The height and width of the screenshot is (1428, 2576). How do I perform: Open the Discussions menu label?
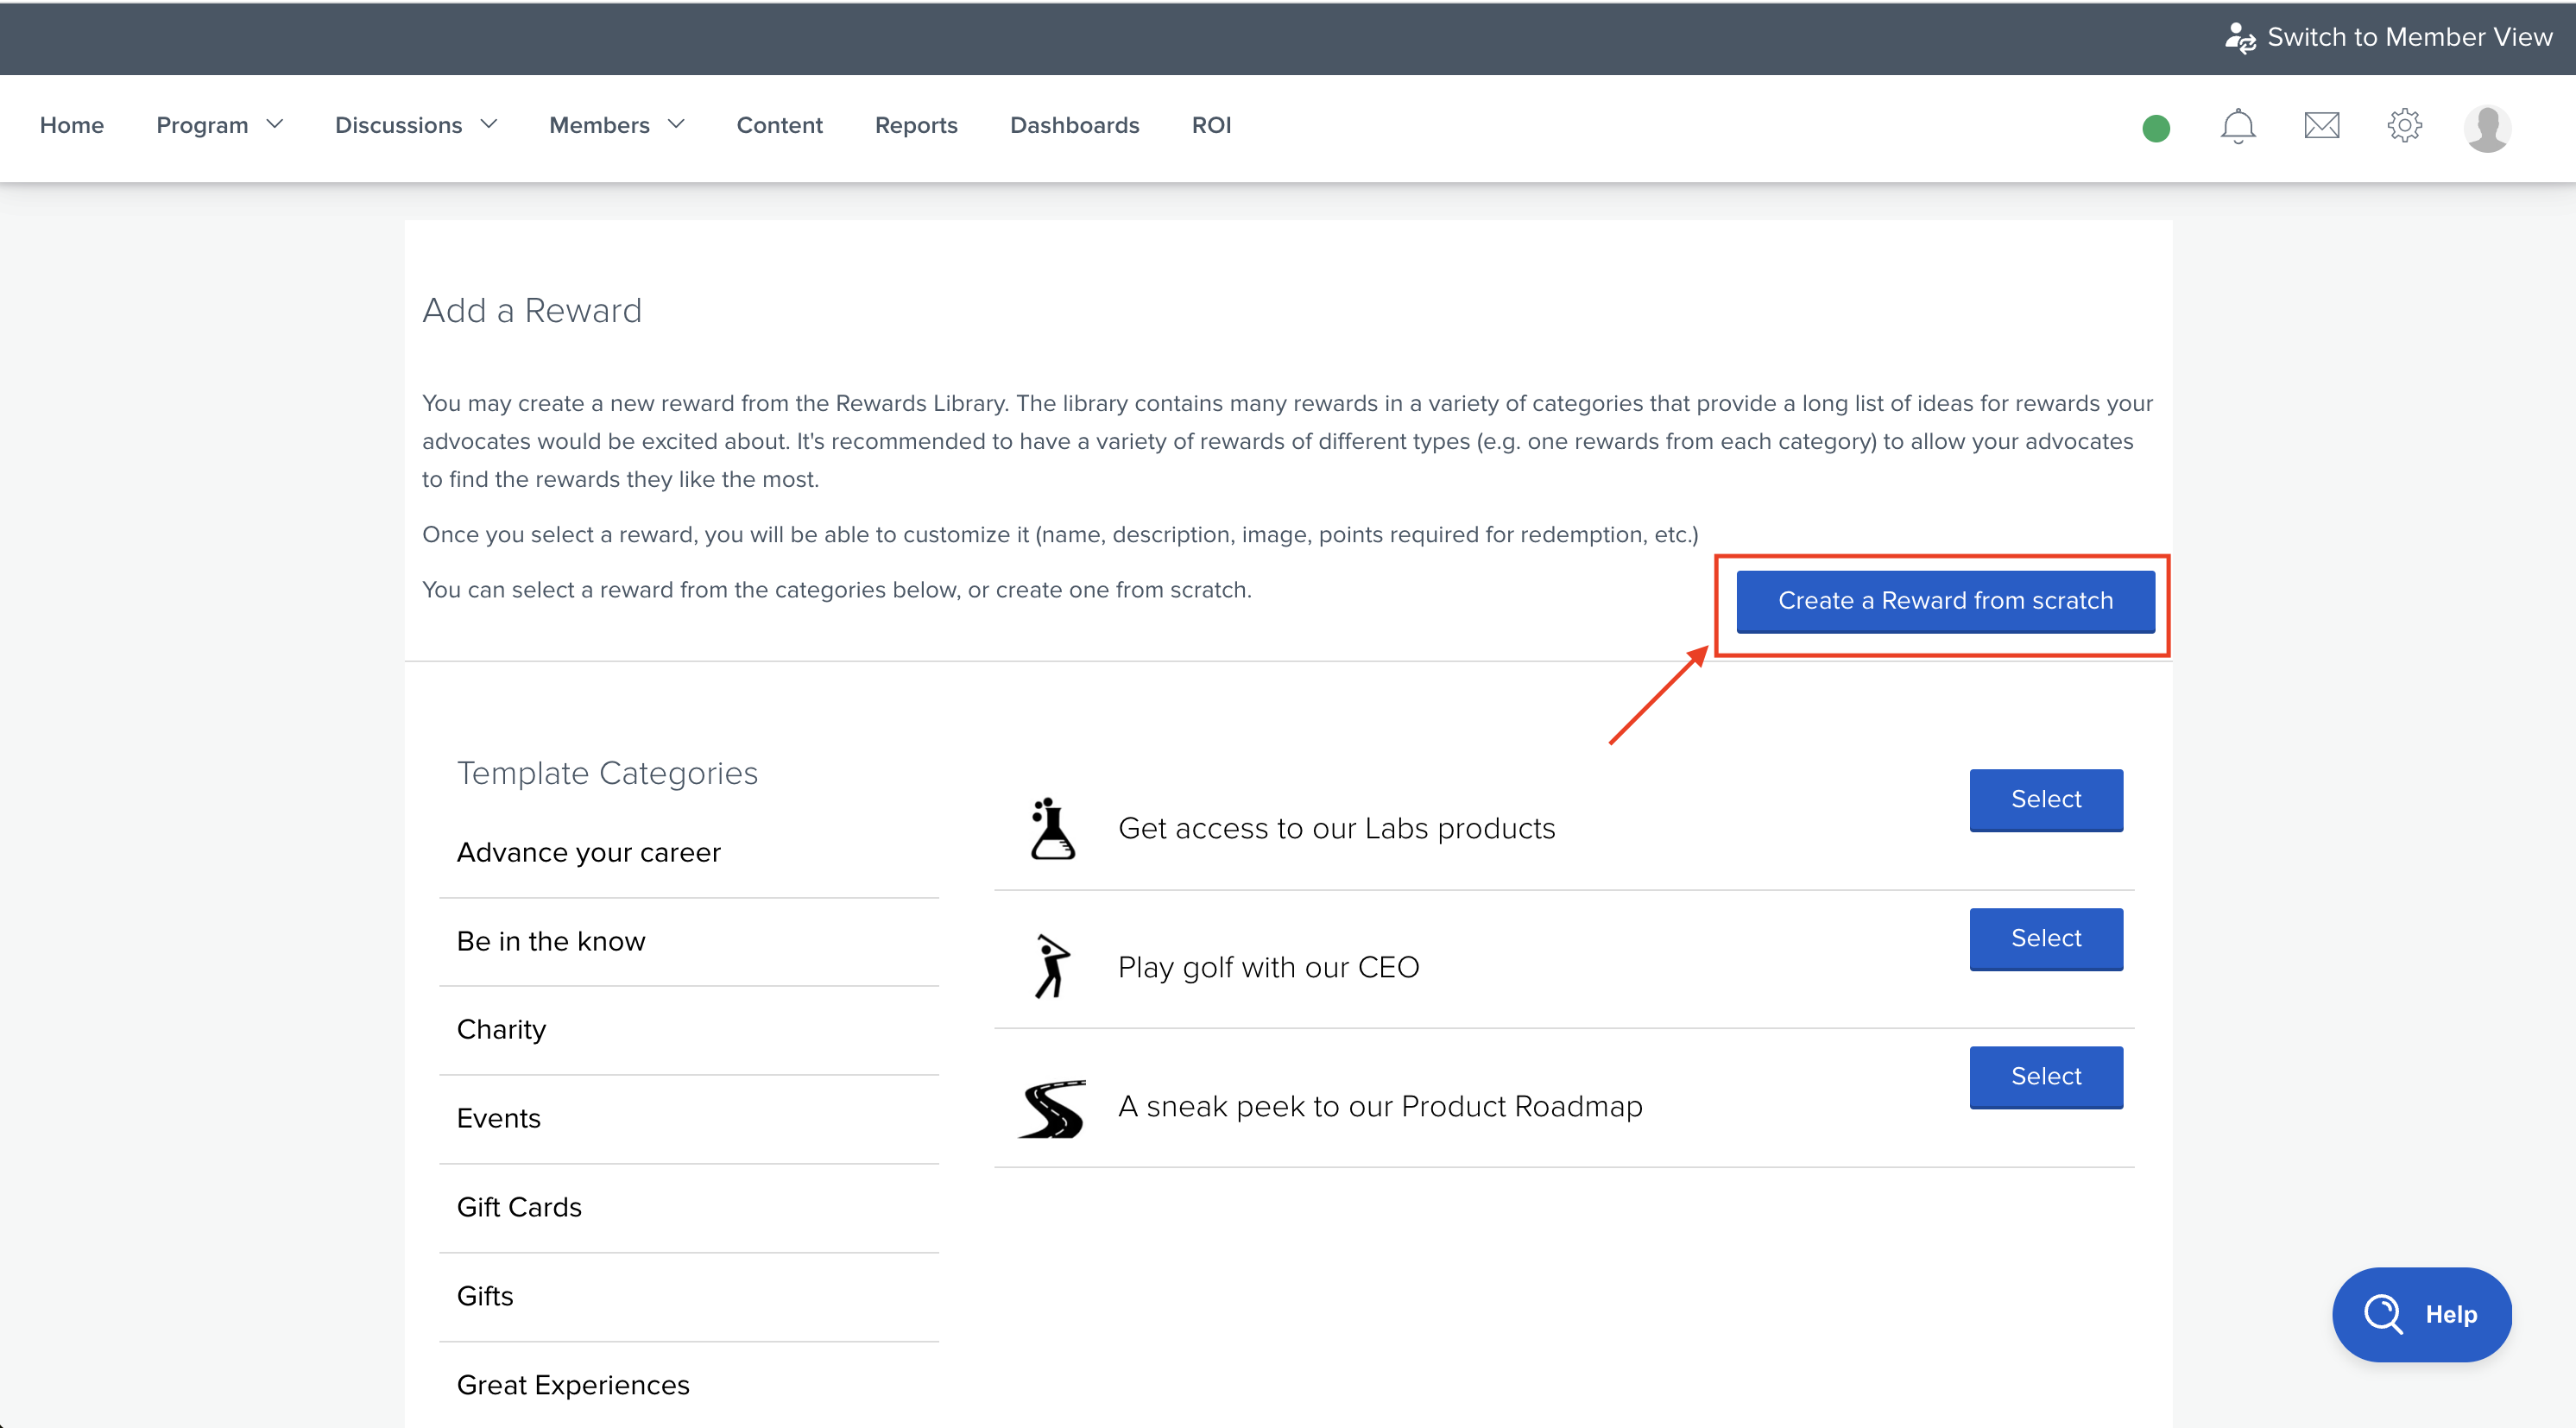(x=398, y=125)
